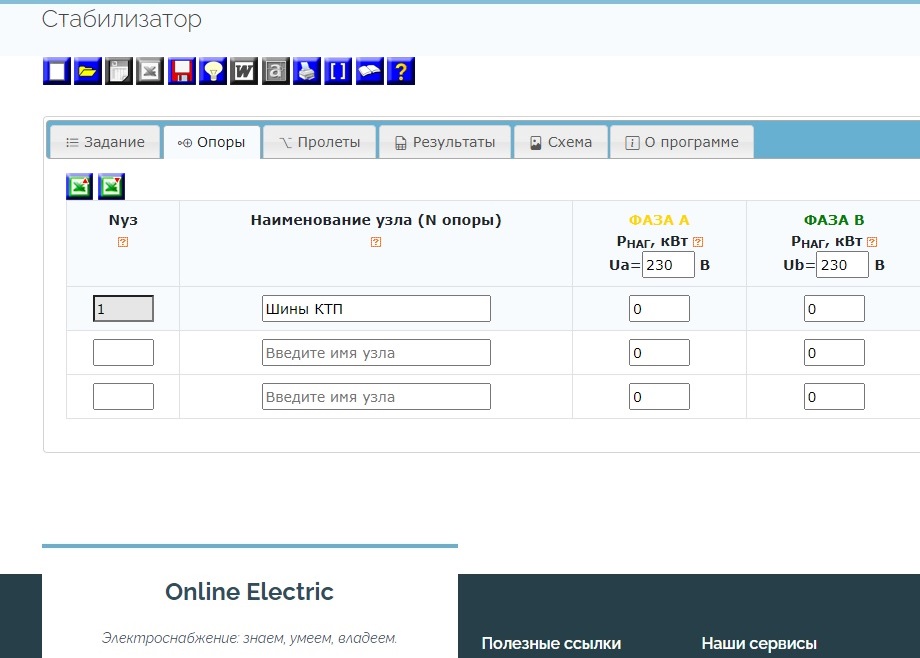Switch to the Задание tab

(x=105, y=142)
